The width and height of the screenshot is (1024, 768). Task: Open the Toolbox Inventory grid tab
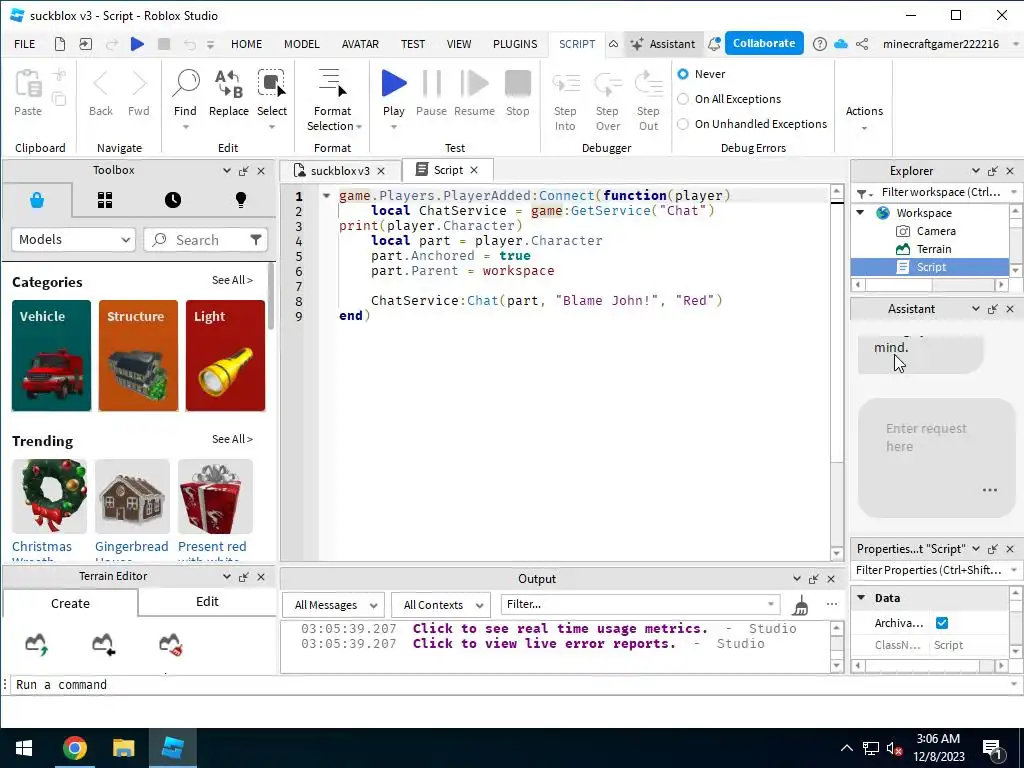(x=105, y=200)
